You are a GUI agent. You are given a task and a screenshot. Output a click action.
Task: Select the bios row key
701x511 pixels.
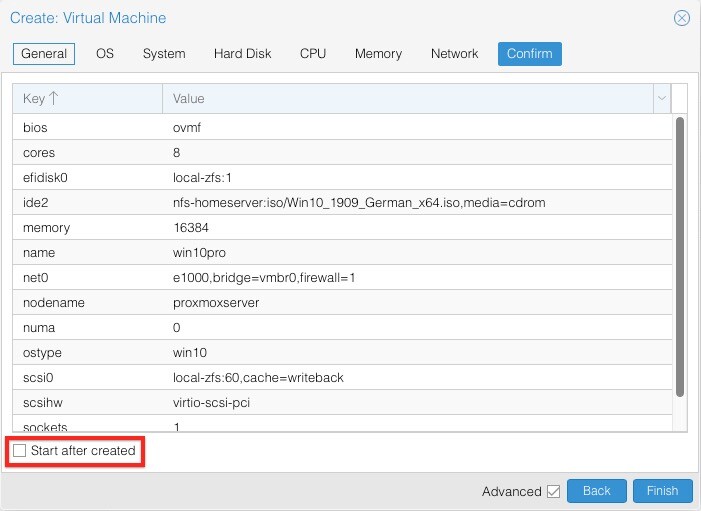(35, 128)
